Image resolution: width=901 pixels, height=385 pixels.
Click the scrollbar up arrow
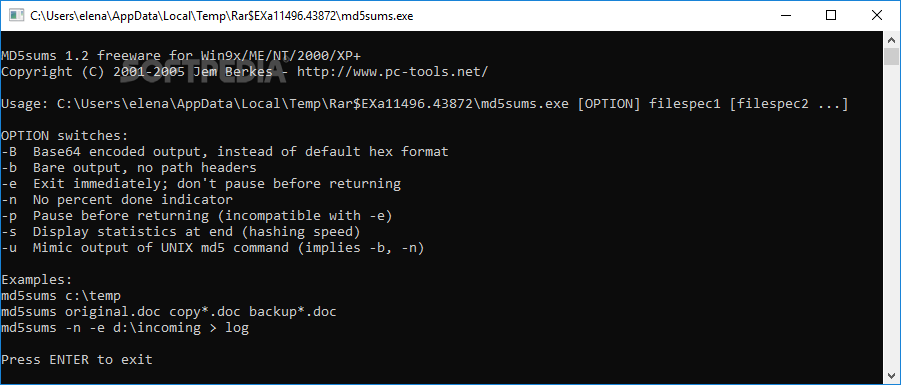click(891, 40)
